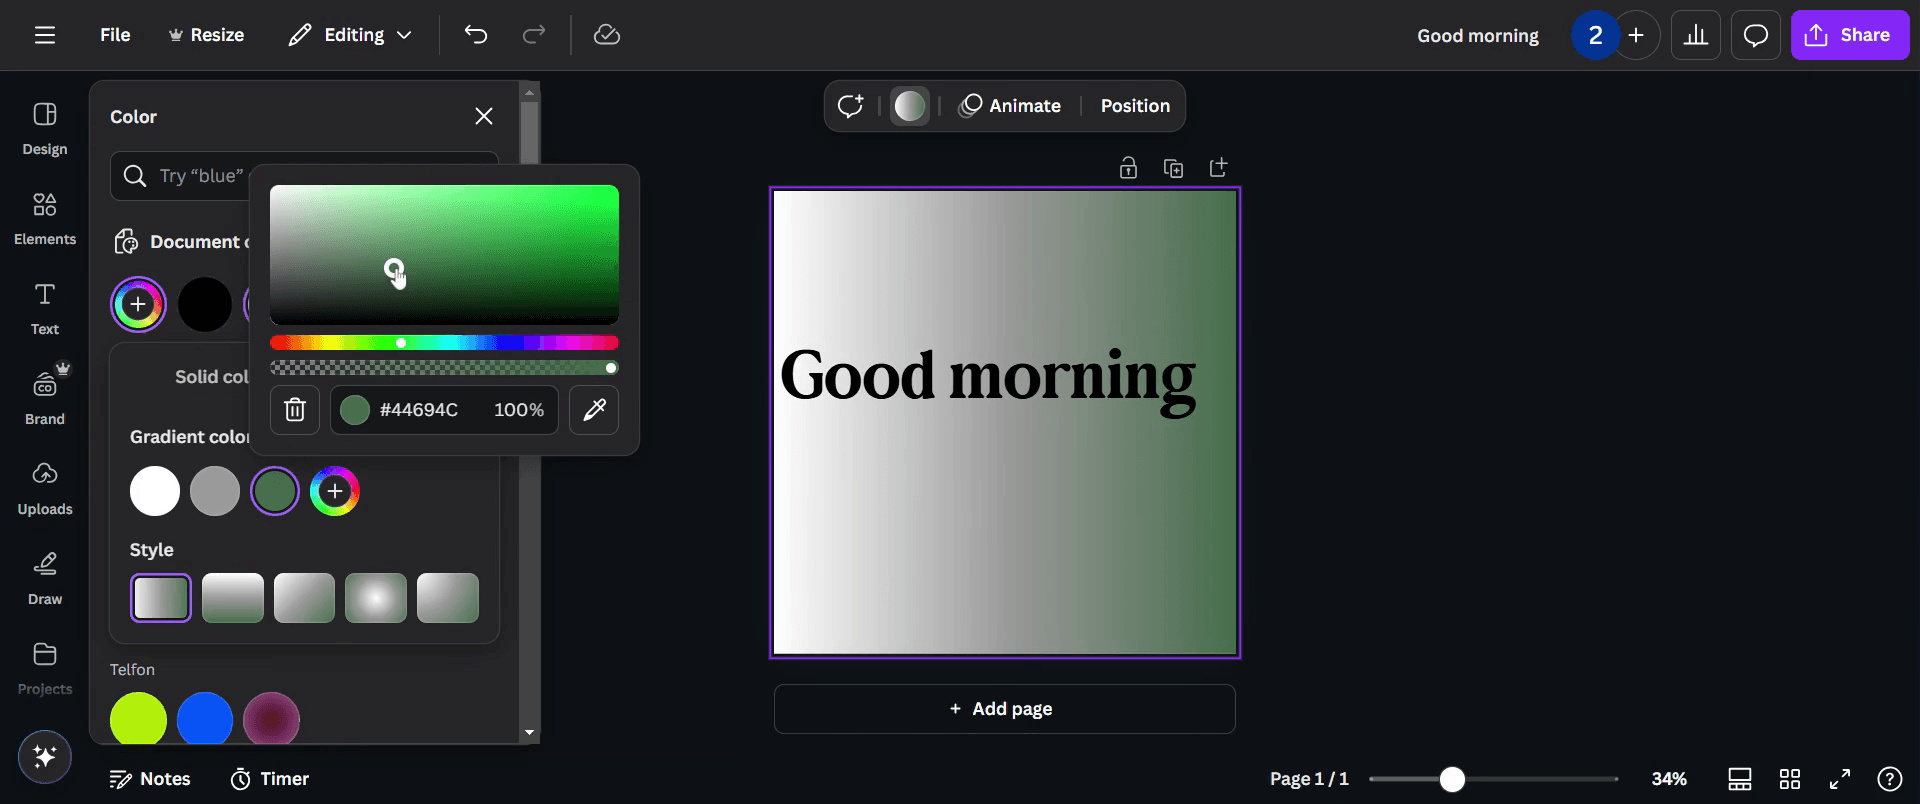Open the background gradient color button

pos(910,106)
